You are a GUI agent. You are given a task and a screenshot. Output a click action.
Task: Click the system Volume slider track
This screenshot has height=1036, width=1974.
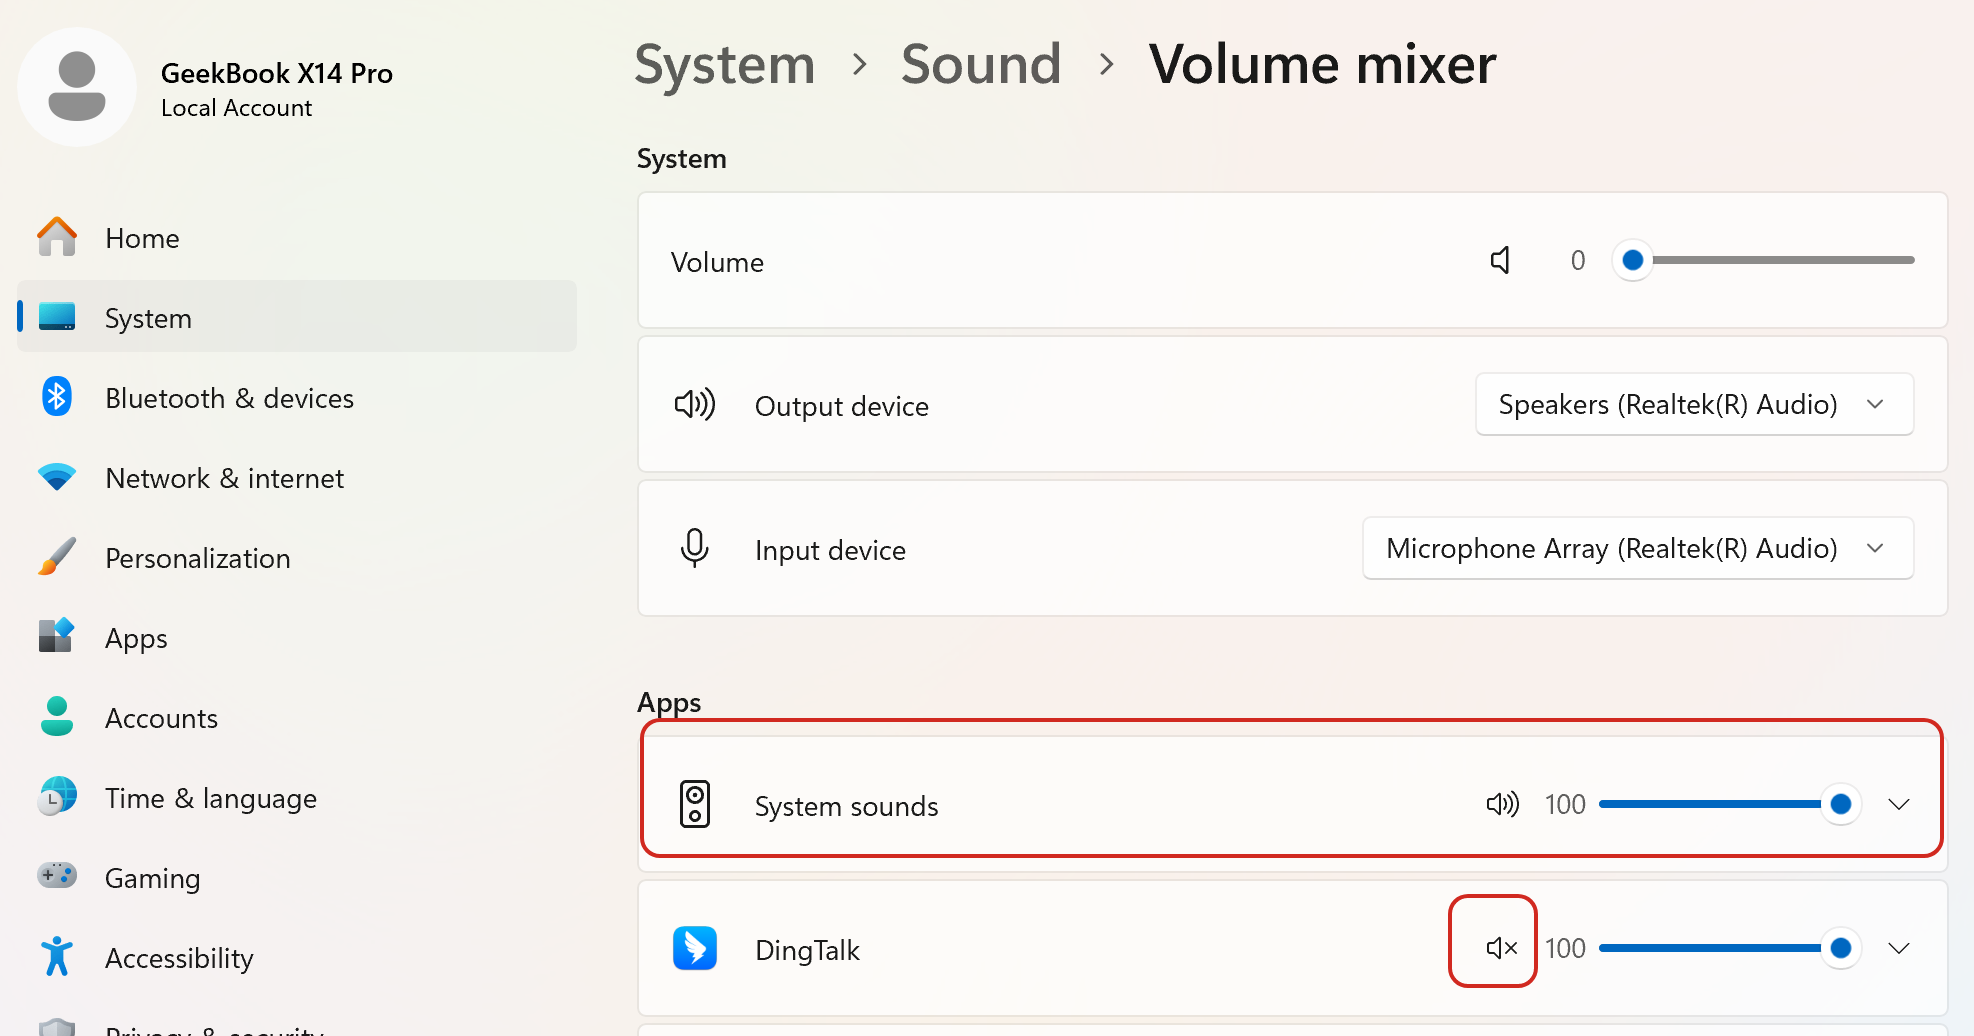tap(1780, 260)
